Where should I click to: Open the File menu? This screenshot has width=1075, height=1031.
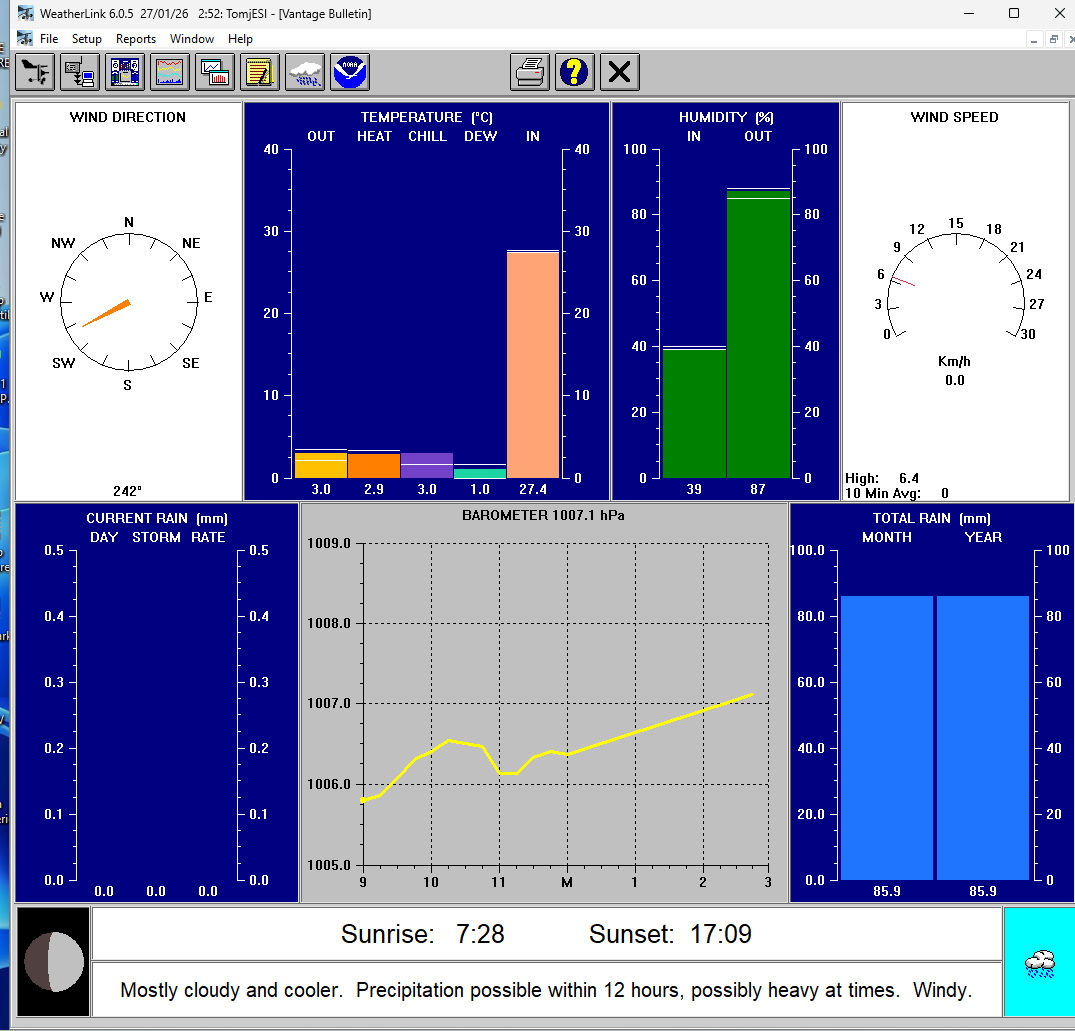point(49,39)
